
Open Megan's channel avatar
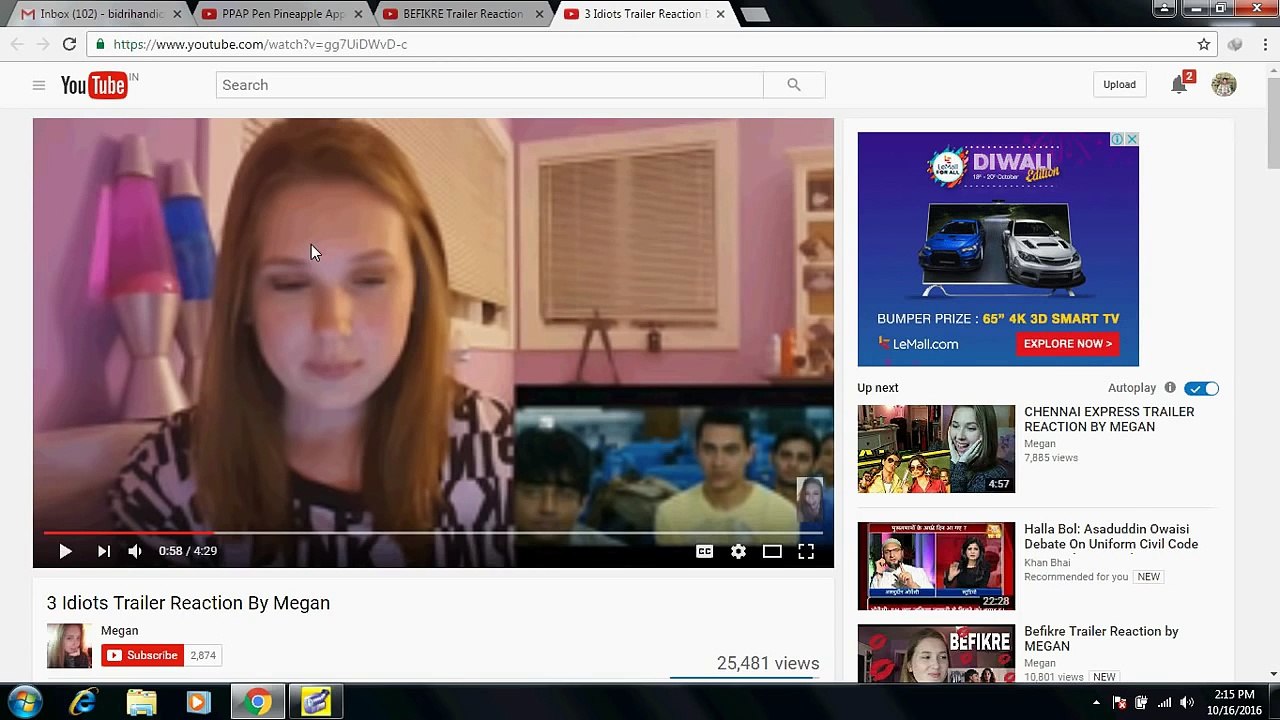pos(69,646)
